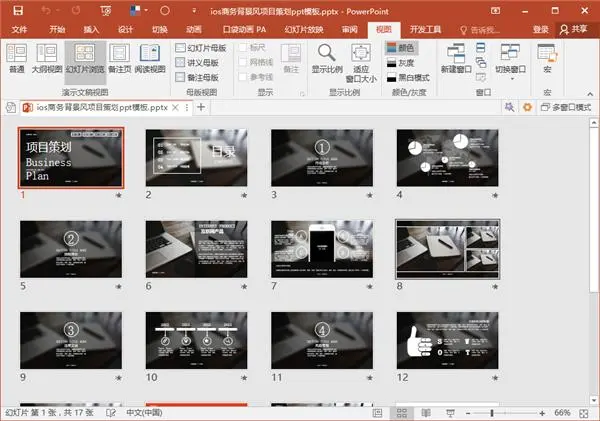
Task: Click the arrange all windows icon
Action: coord(481,47)
